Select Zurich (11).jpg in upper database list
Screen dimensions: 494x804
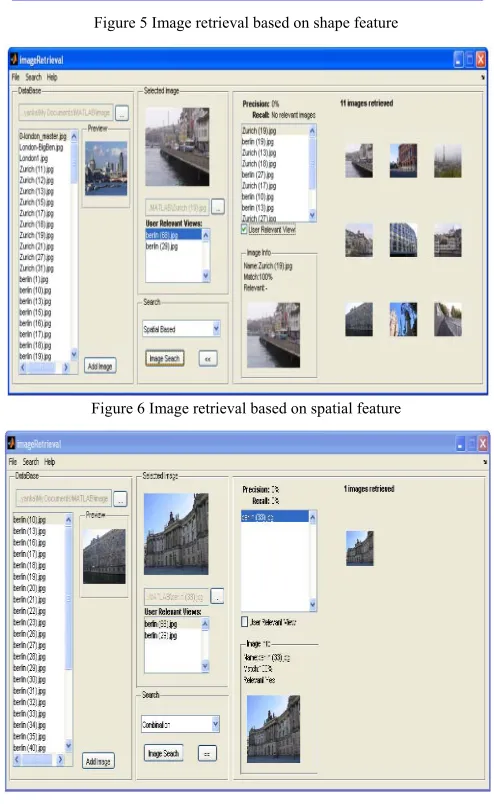coord(36,169)
